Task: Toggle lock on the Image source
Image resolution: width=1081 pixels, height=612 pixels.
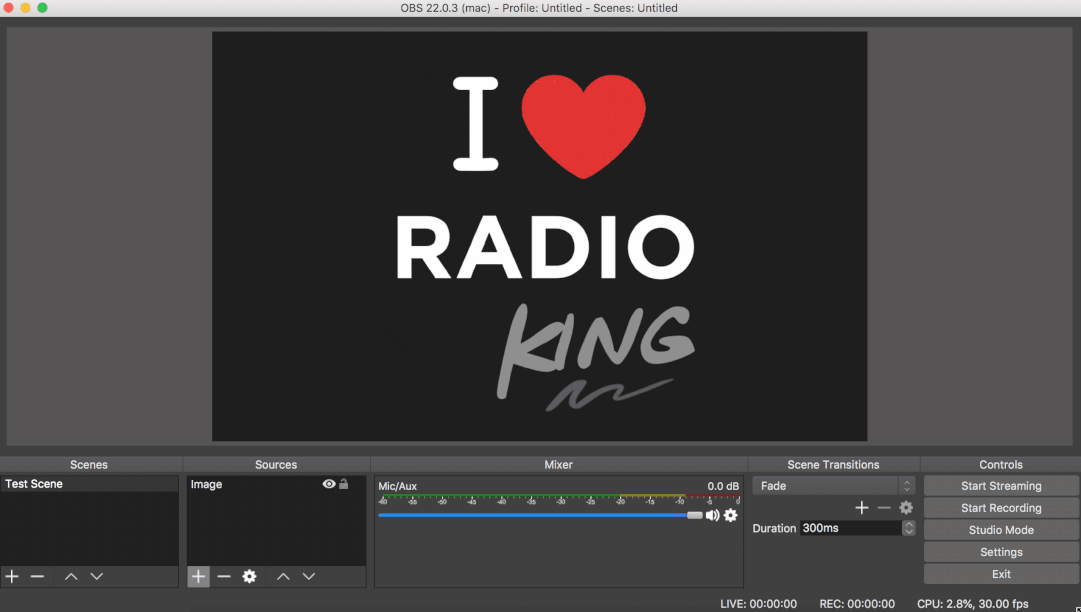Action: point(344,484)
